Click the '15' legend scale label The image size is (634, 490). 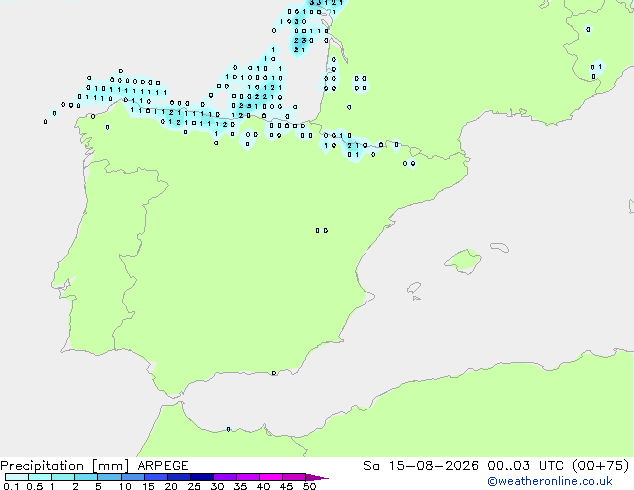pyautogui.click(x=148, y=486)
